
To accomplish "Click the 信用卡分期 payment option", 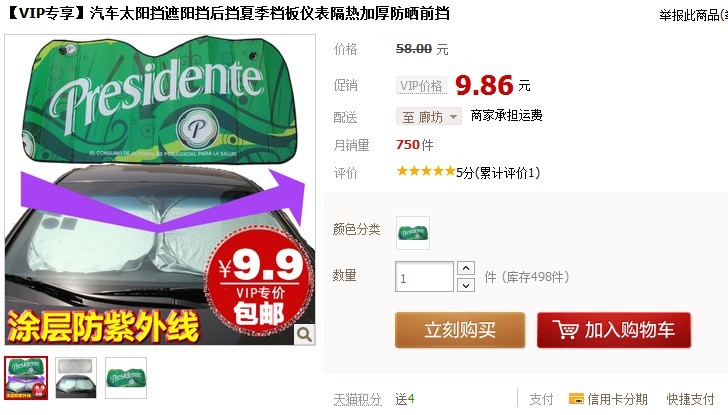I will pyautogui.click(x=617, y=399).
